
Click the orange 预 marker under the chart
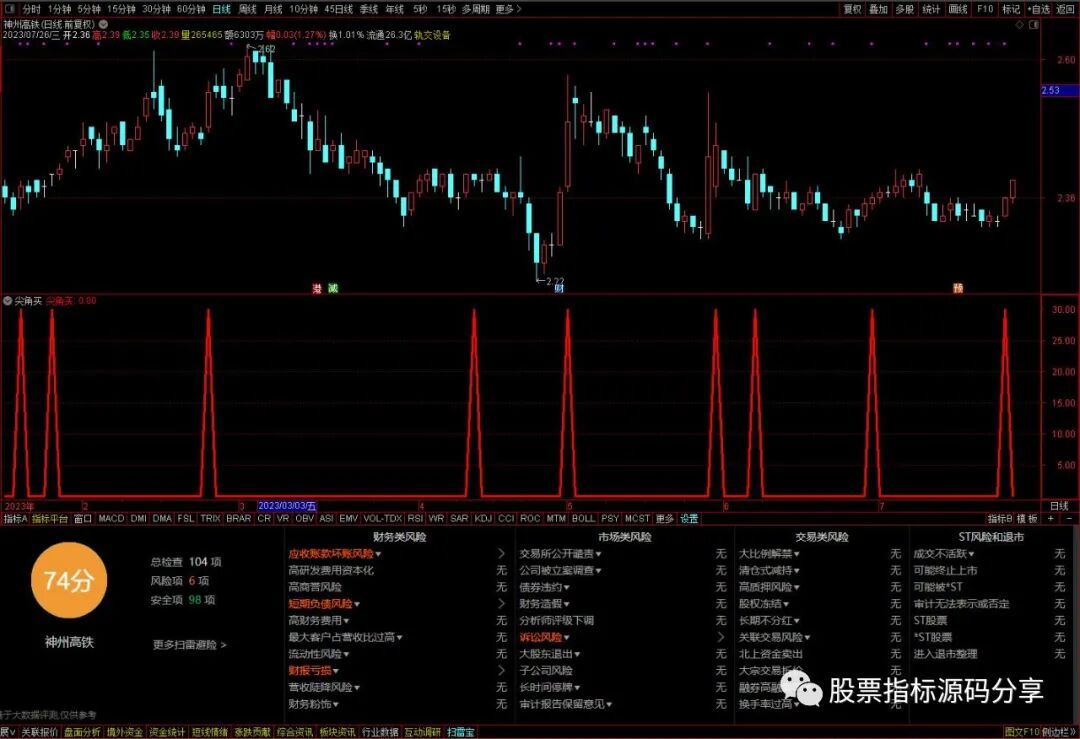click(x=958, y=289)
